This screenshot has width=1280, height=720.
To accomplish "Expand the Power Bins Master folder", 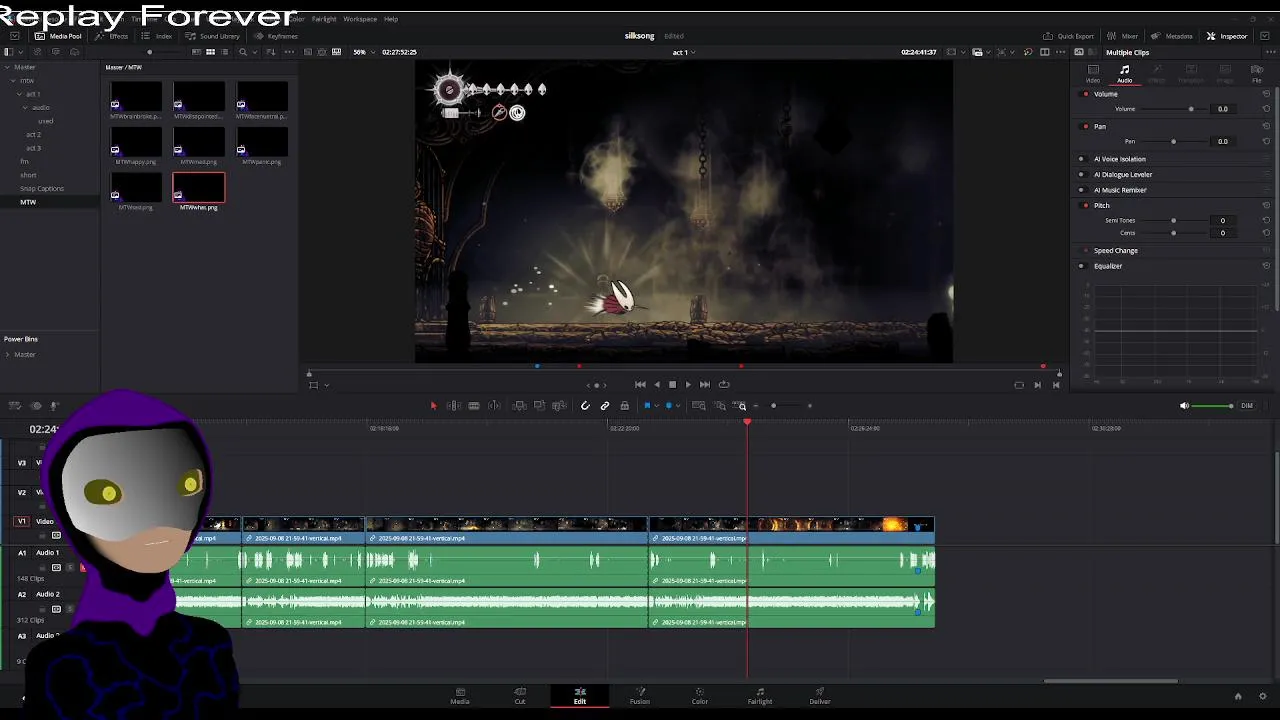I will [x=8, y=355].
